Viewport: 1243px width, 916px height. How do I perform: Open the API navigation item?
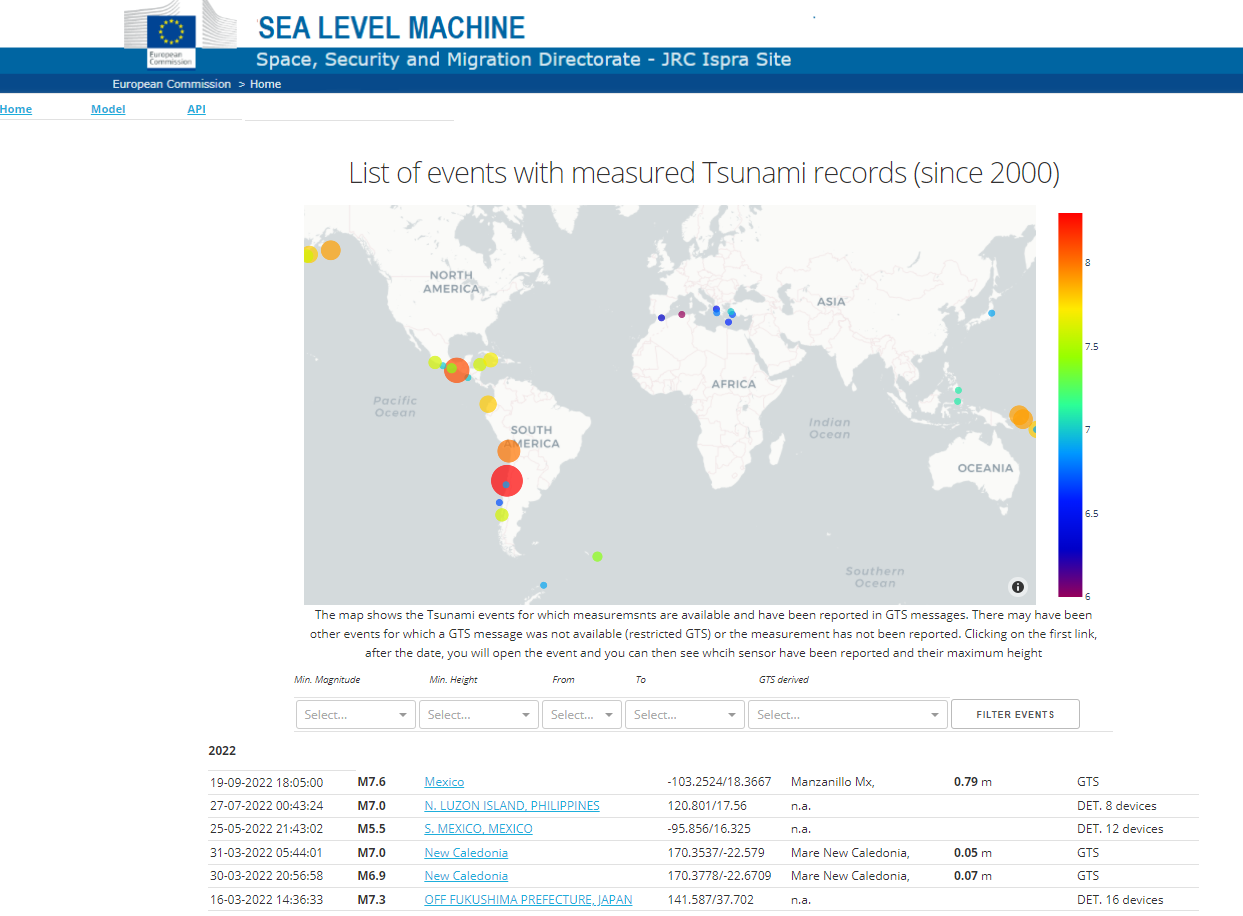(x=196, y=109)
